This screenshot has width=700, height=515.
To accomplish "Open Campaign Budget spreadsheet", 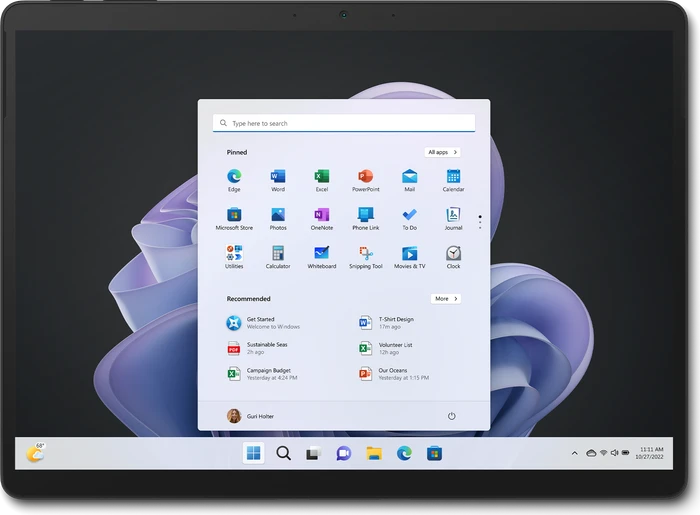I will [262, 374].
